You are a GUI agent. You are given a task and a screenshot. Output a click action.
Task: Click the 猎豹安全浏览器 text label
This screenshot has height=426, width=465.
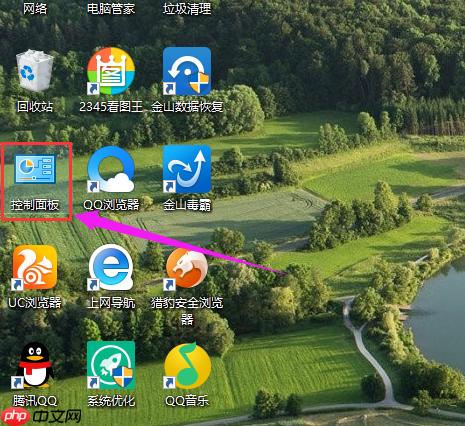(187, 311)
